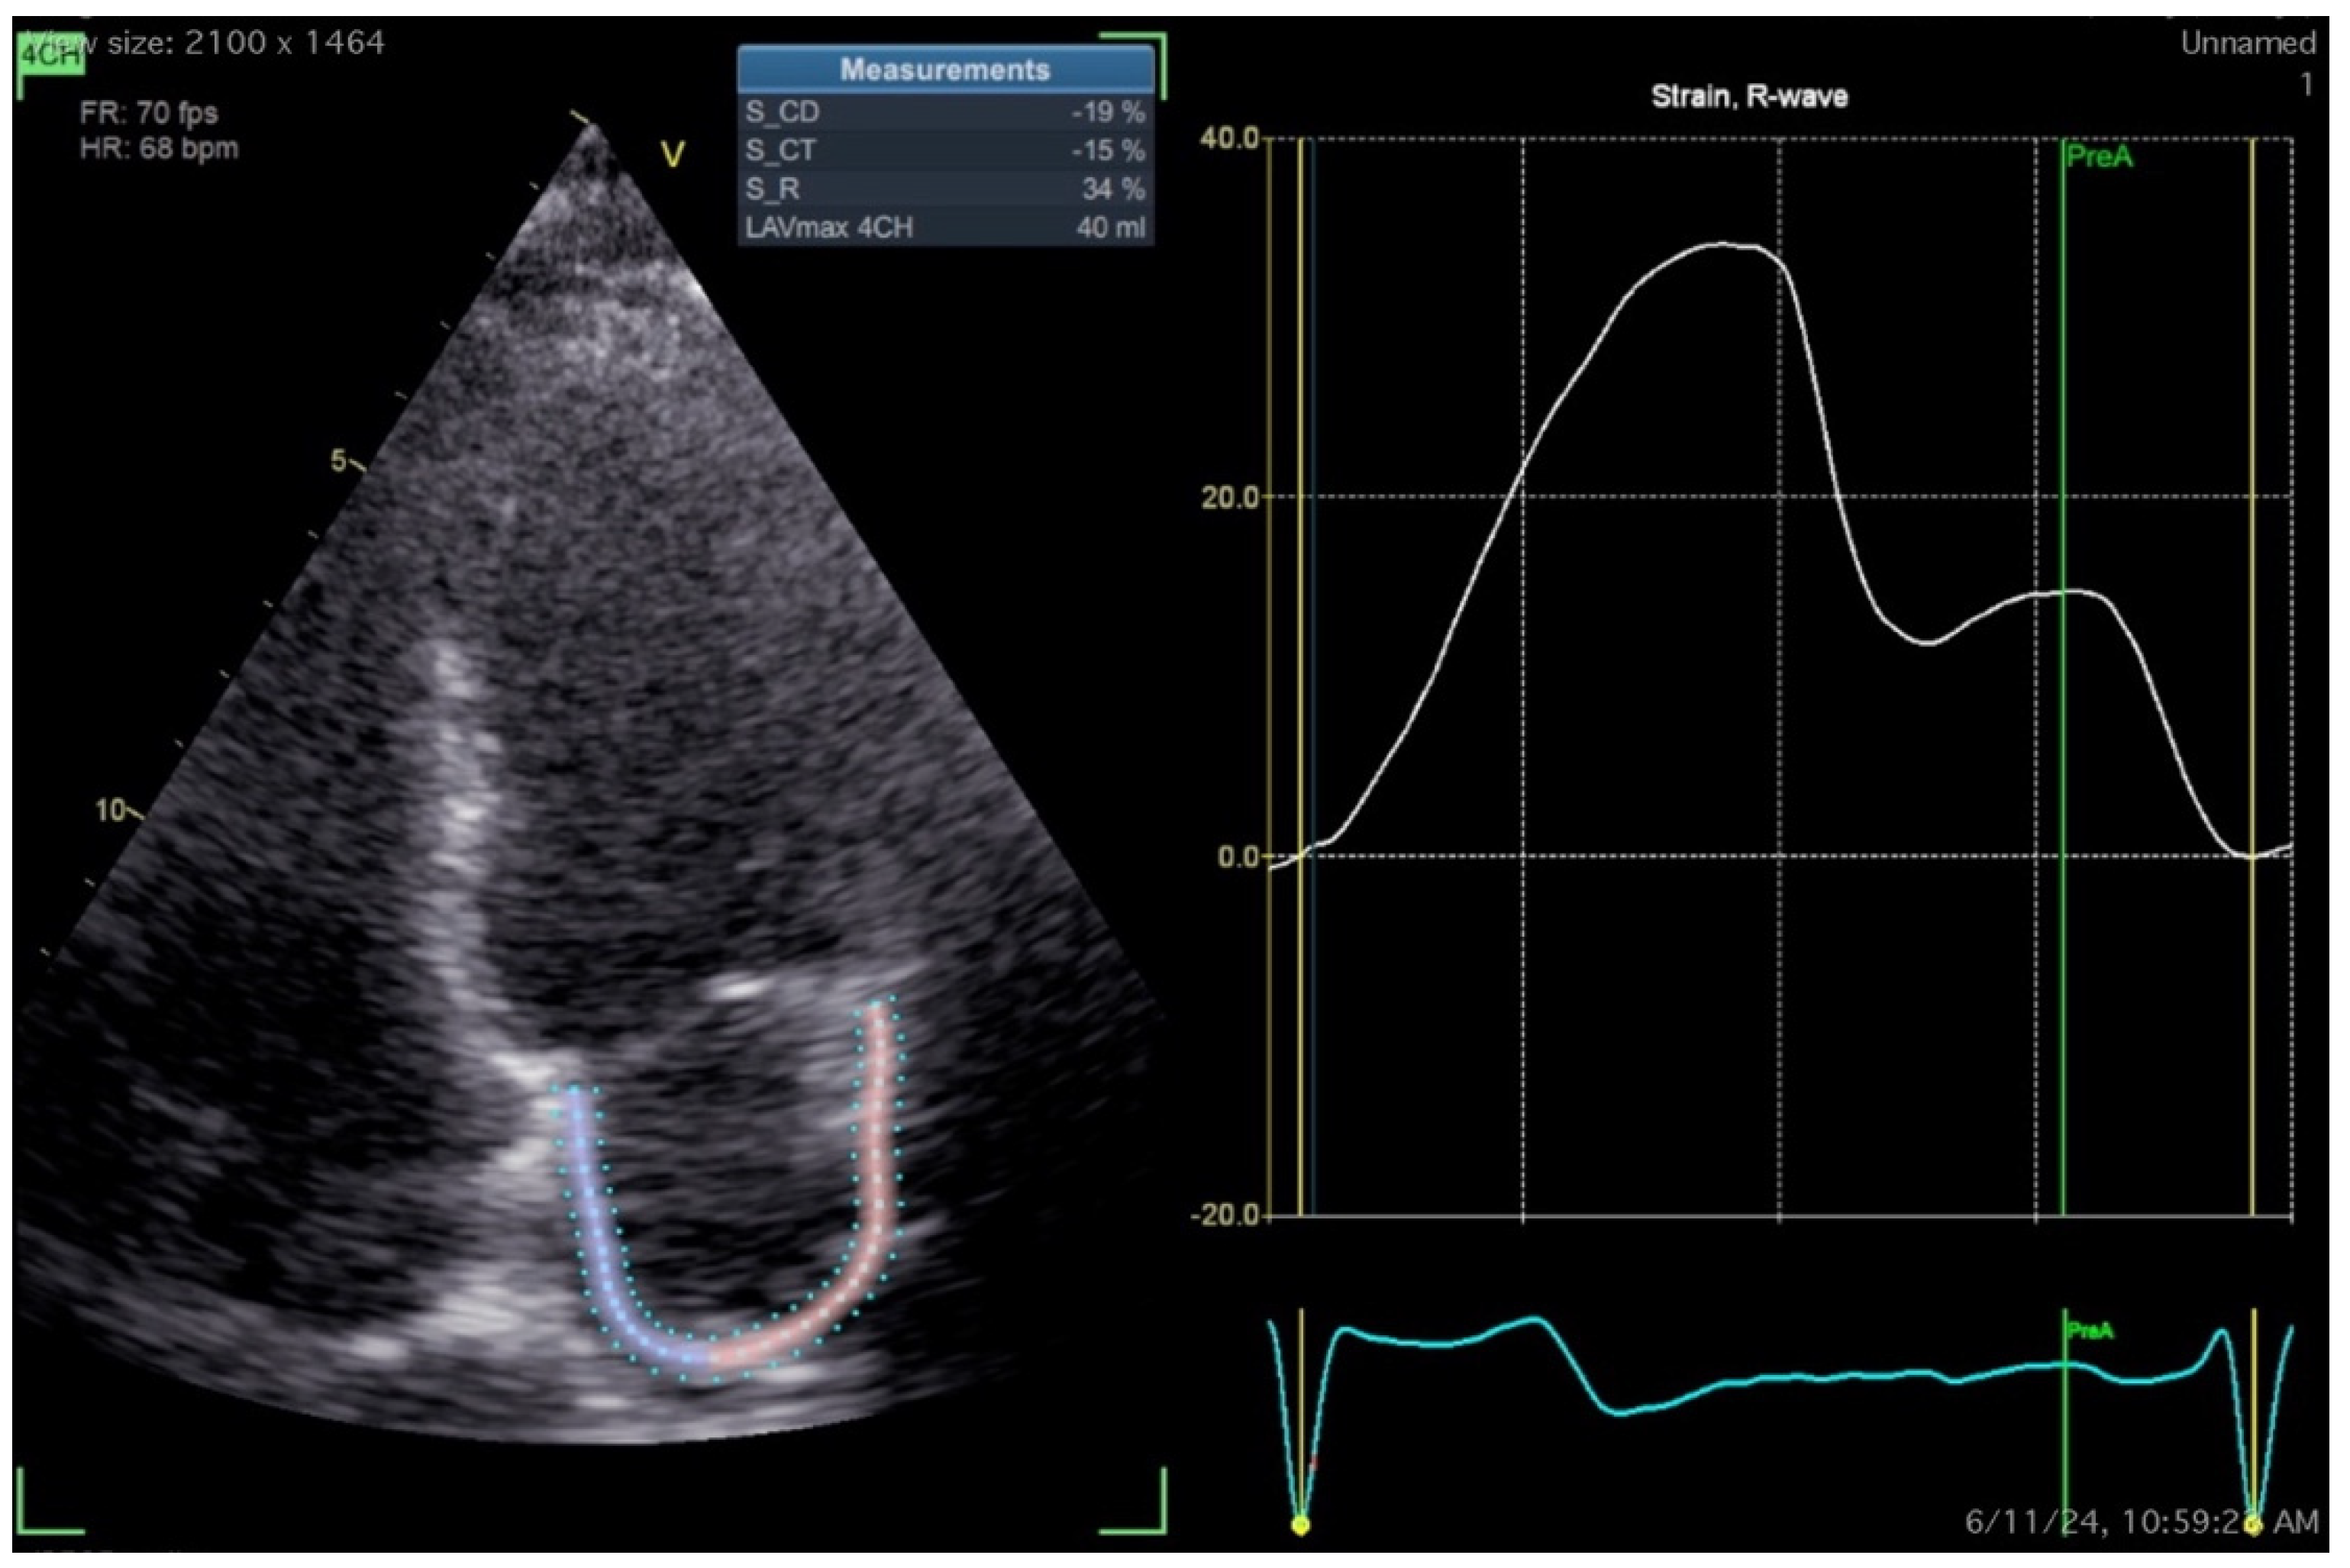2350x1568 pixels.
Task: Click the Measurements panel header
Action: point(945,70)
